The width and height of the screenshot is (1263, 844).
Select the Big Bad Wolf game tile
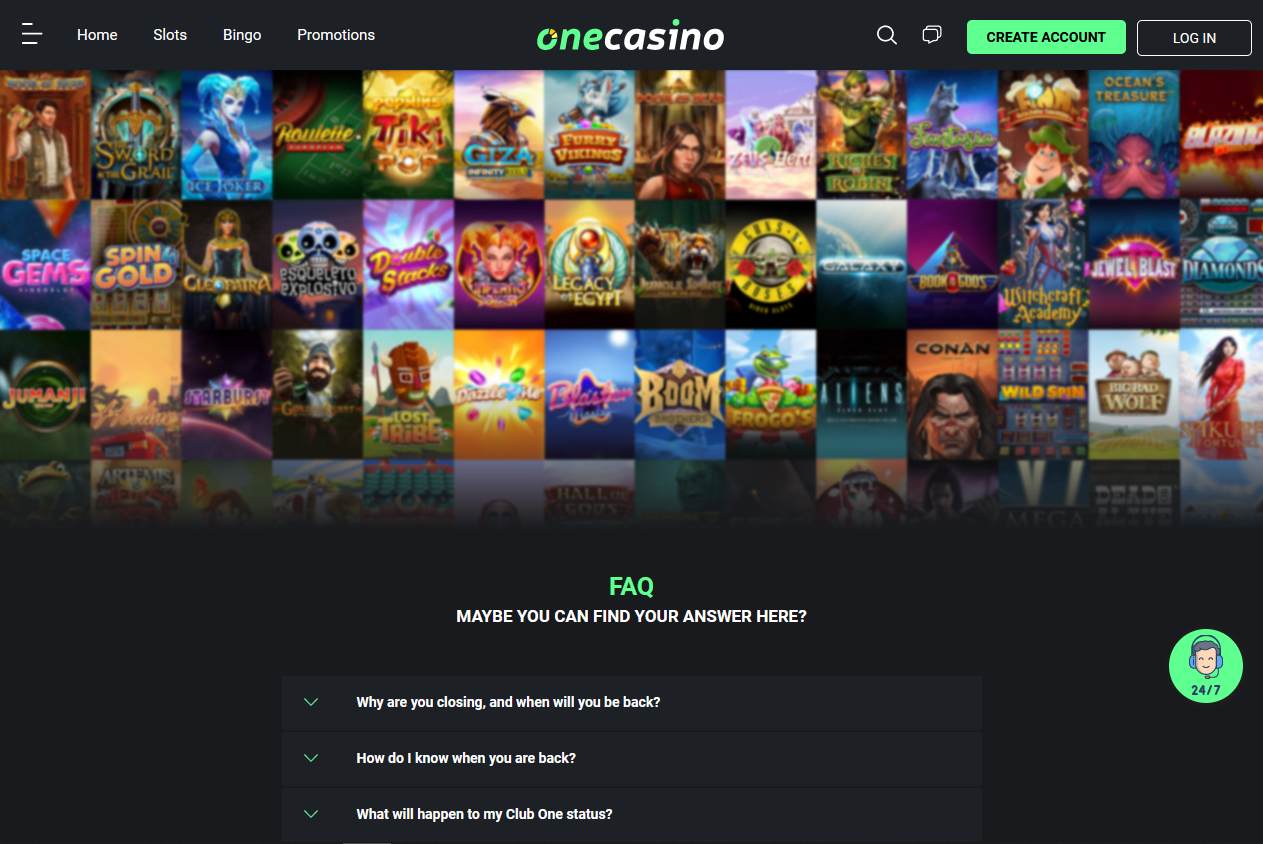[x=1133, y=394]
